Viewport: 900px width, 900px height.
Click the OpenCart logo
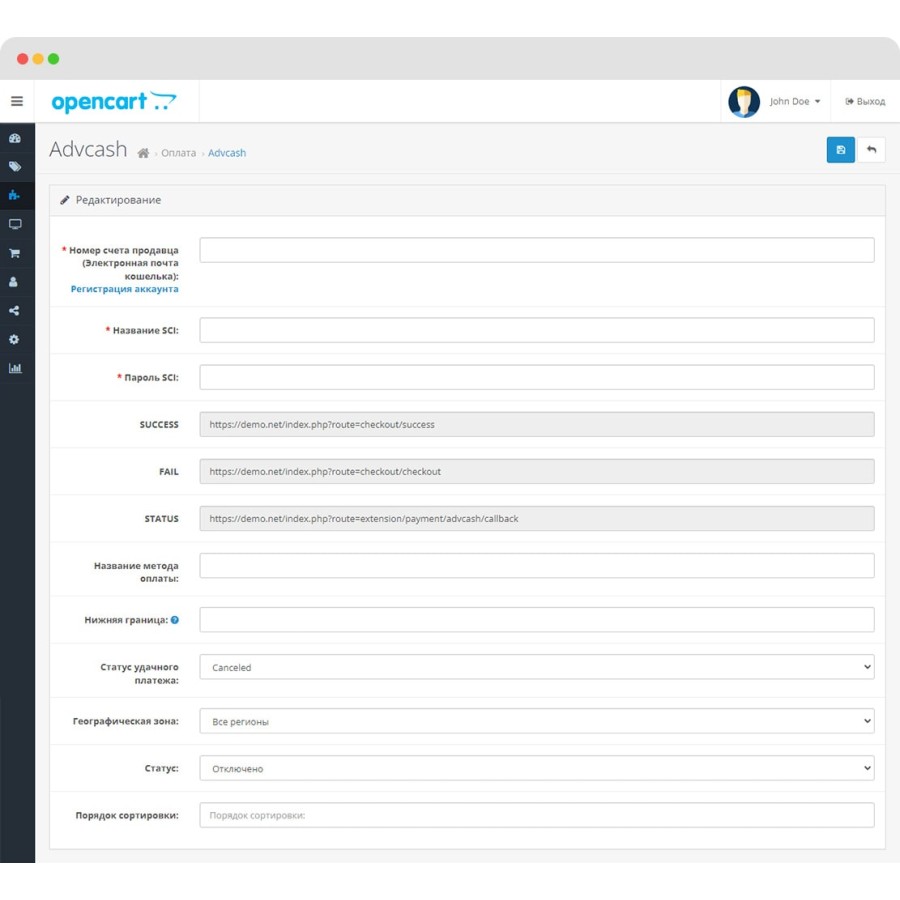coord(114,102)
